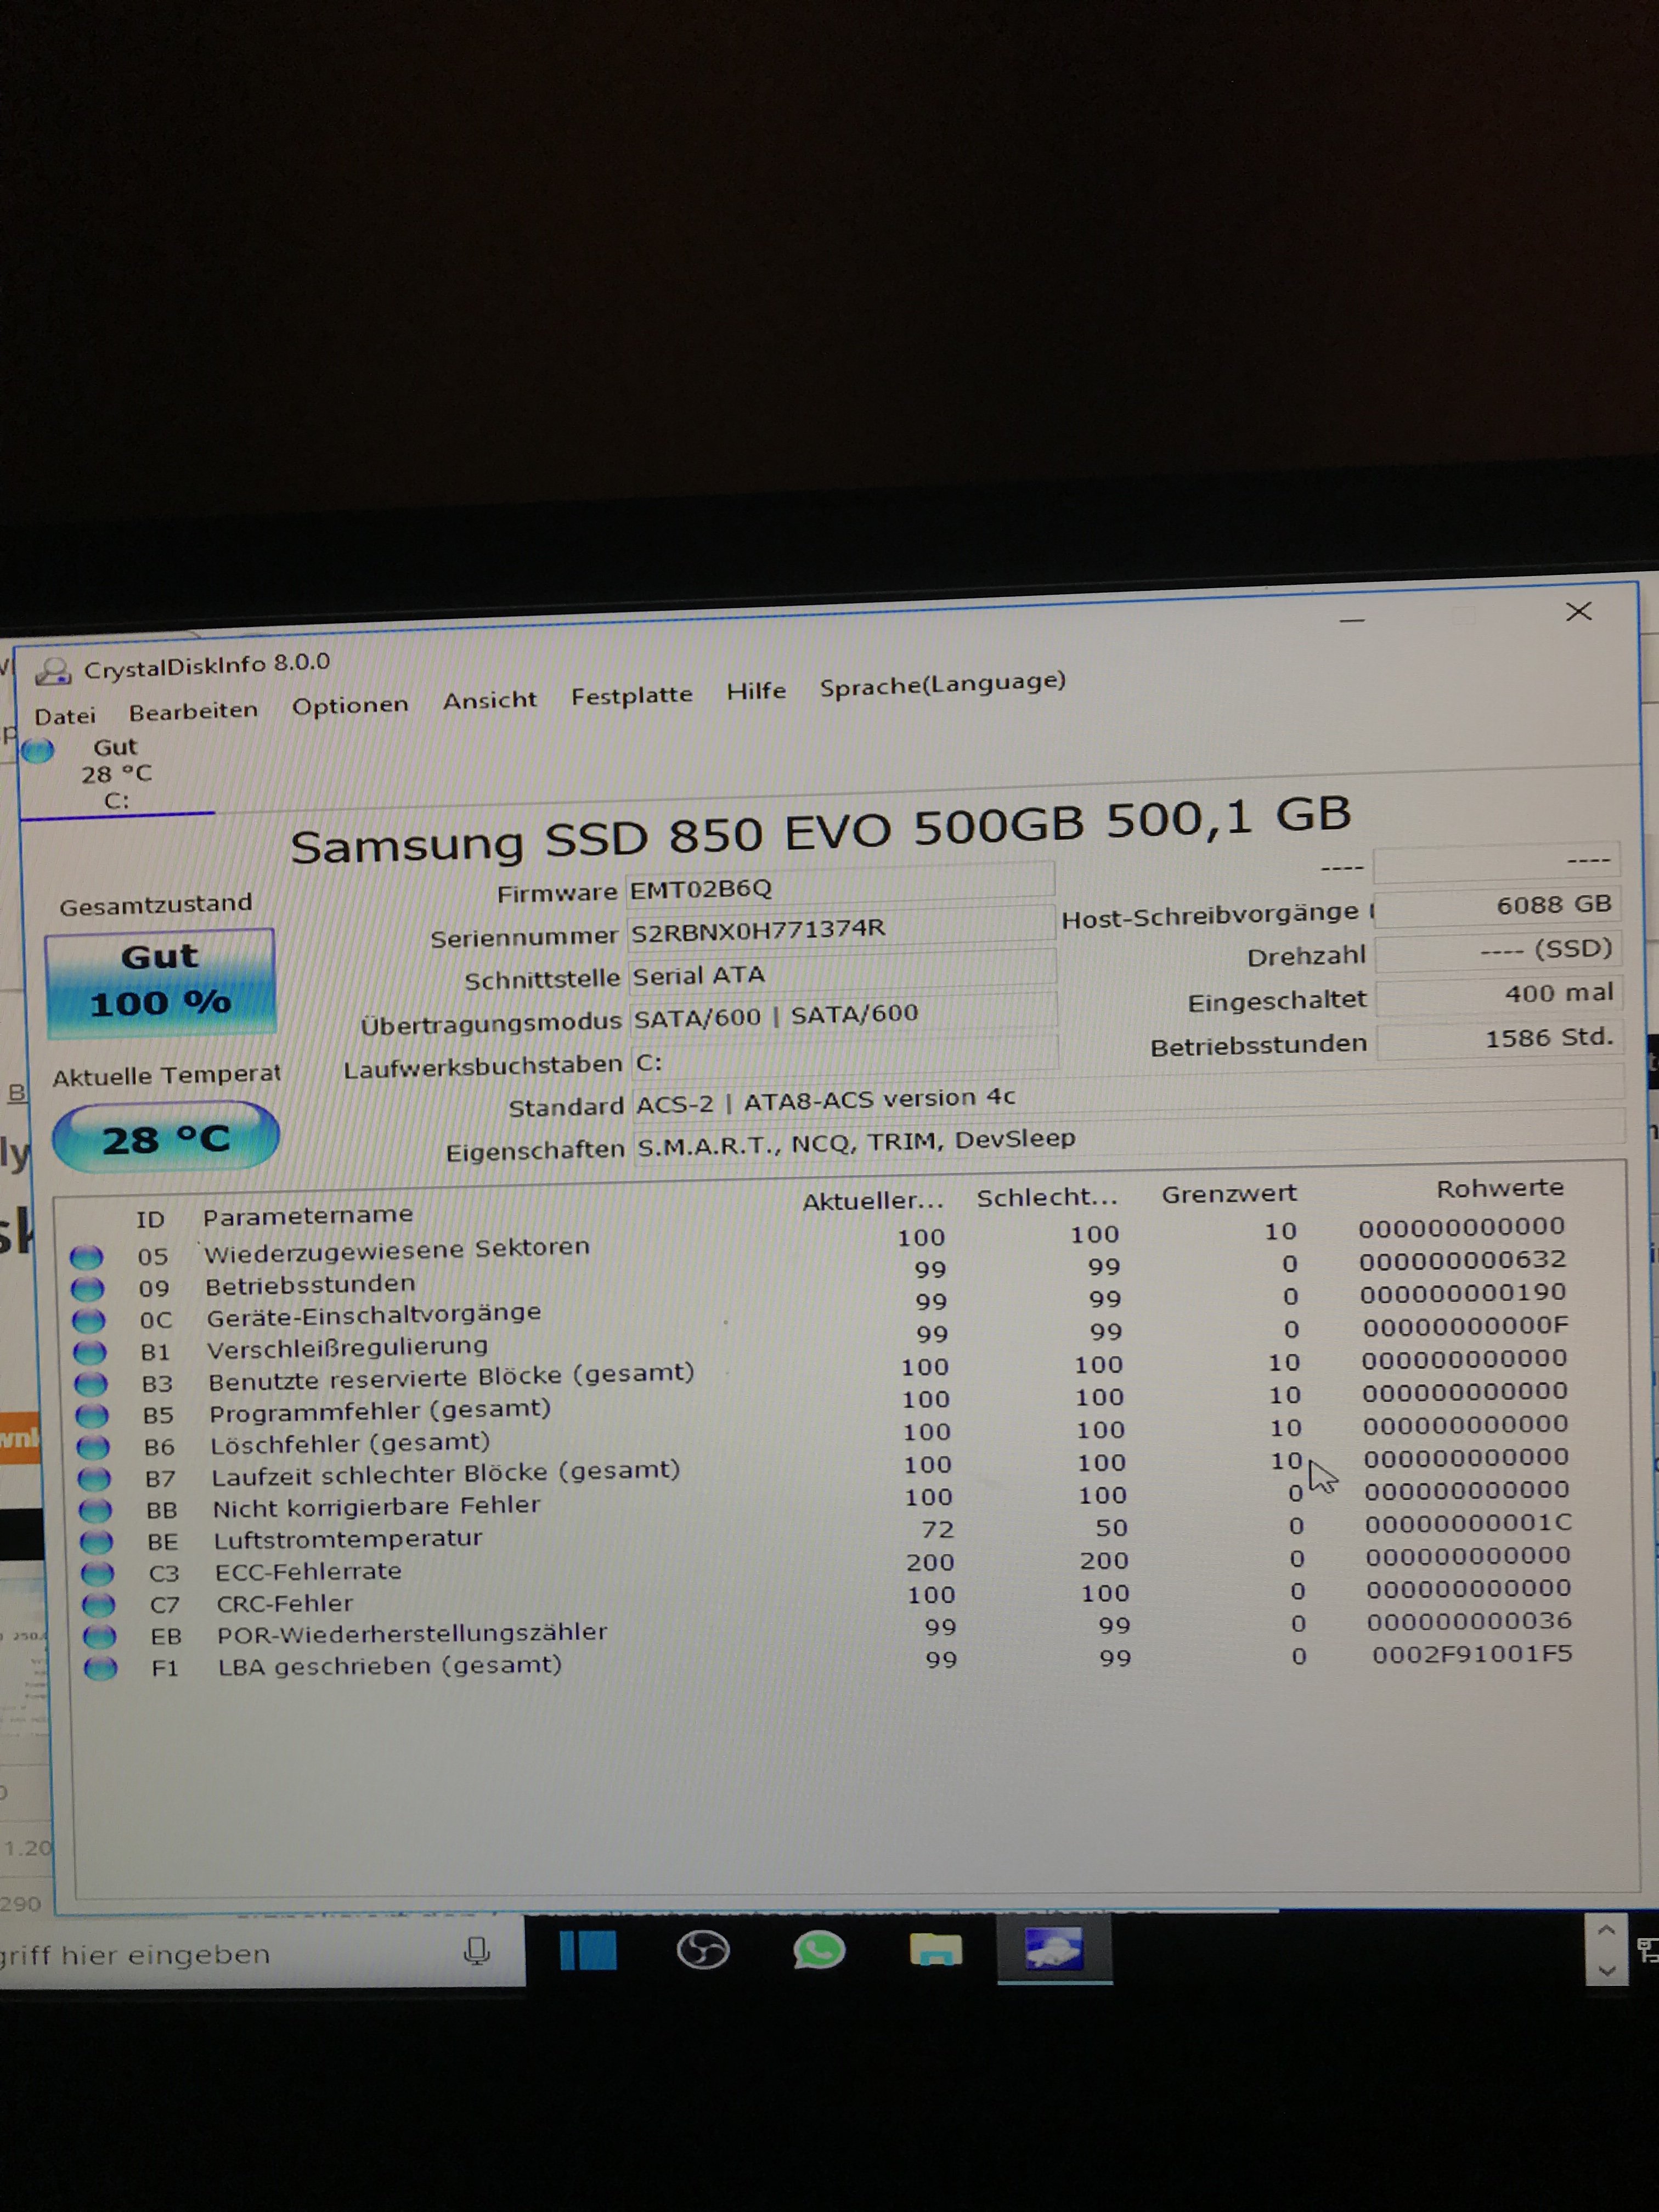Screen dimensions: 1659x2212
Task: Select the C: drive tab at top
Action: coord(116,774)
